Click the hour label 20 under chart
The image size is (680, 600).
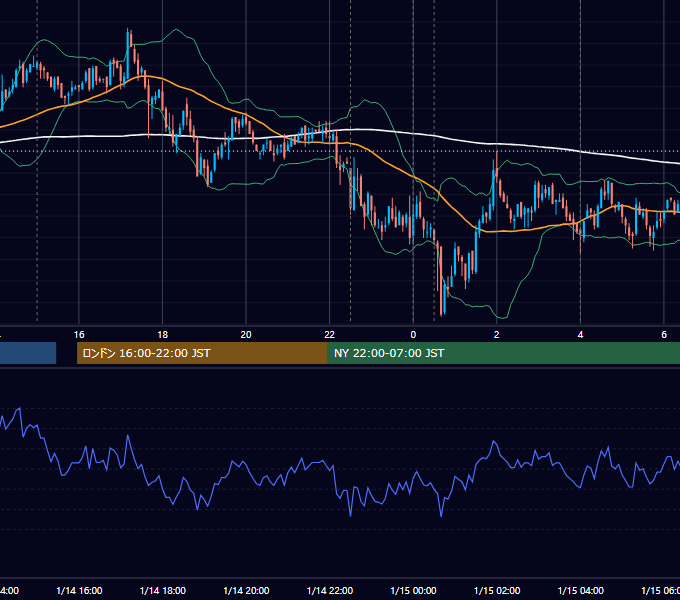pyautogui.click(x=246, y=335)
